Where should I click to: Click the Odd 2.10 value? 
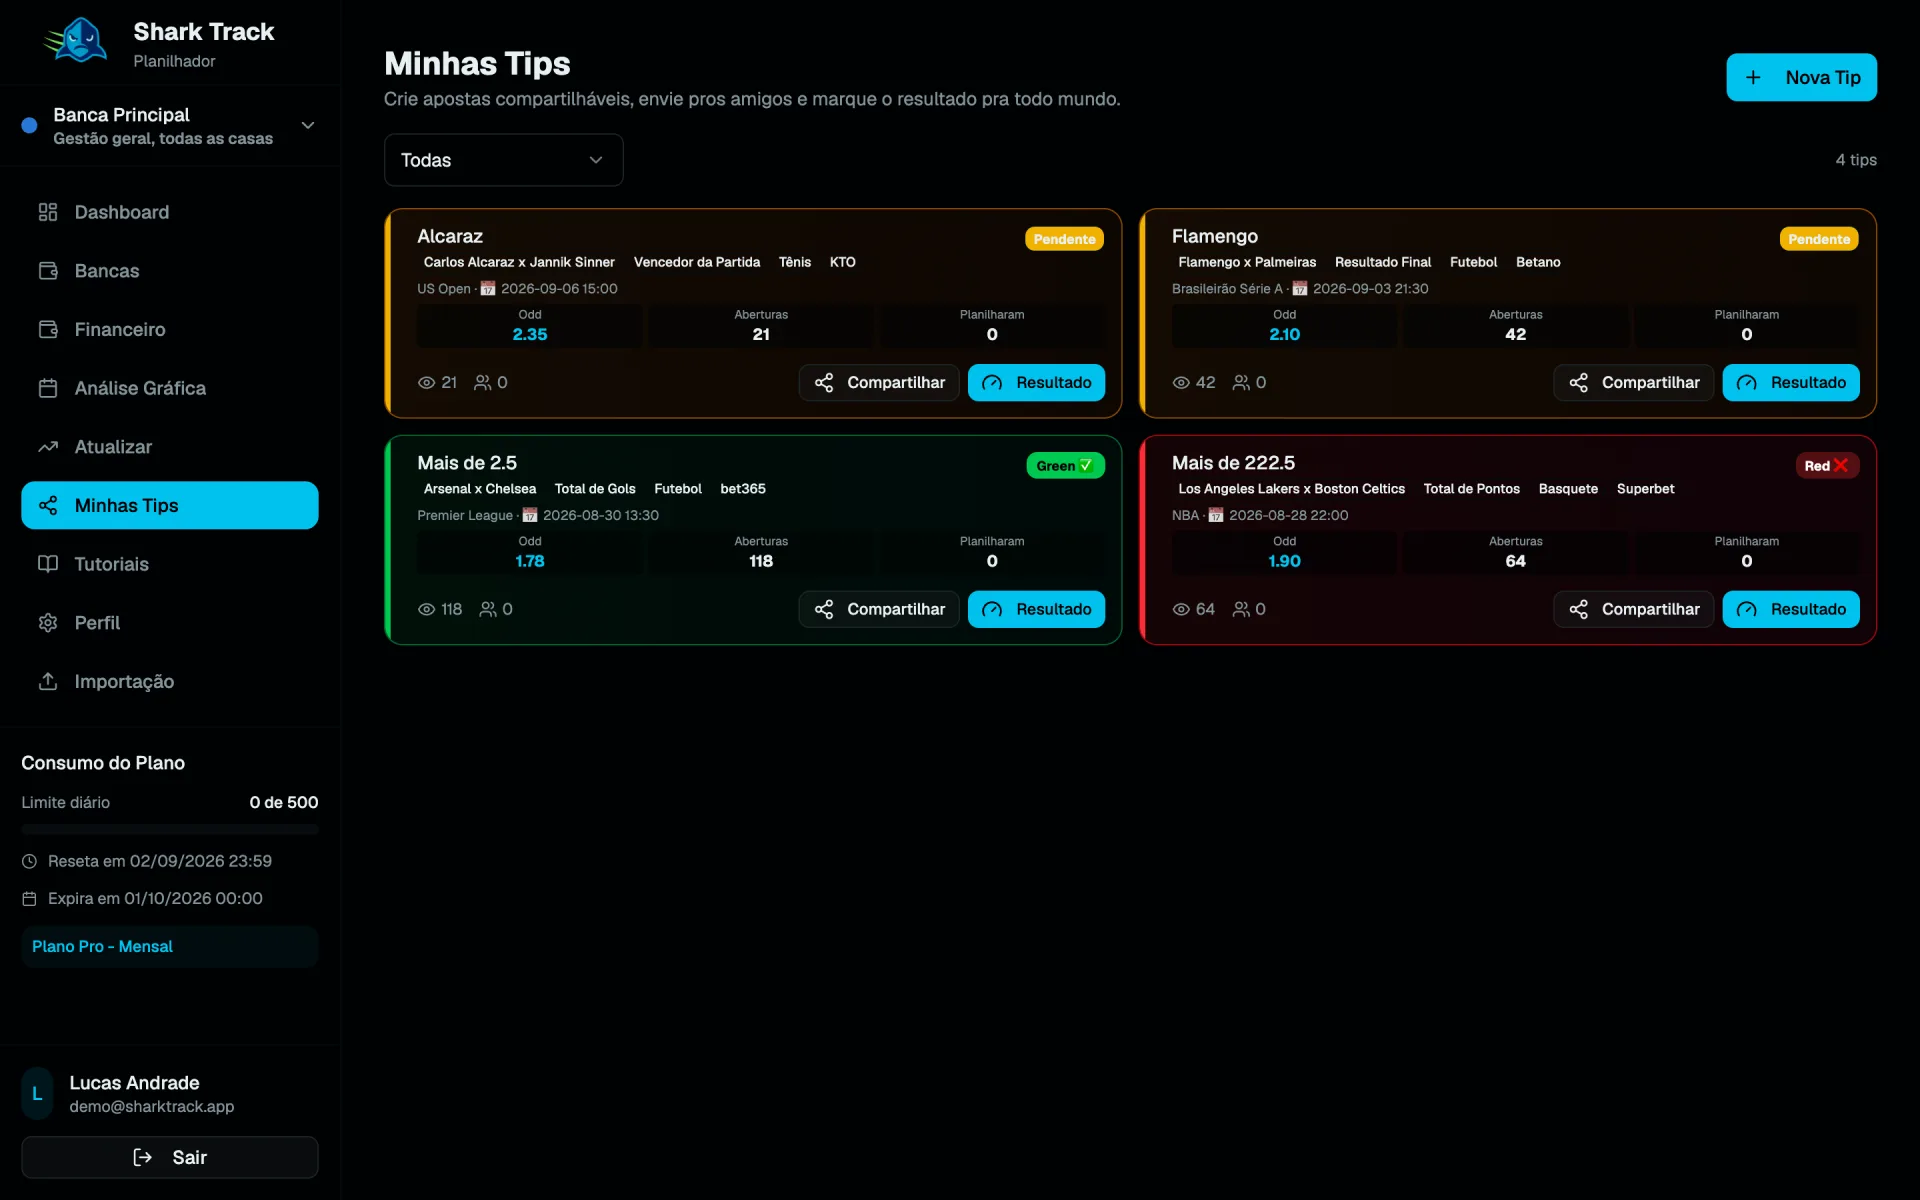[x=1284, y=335]
